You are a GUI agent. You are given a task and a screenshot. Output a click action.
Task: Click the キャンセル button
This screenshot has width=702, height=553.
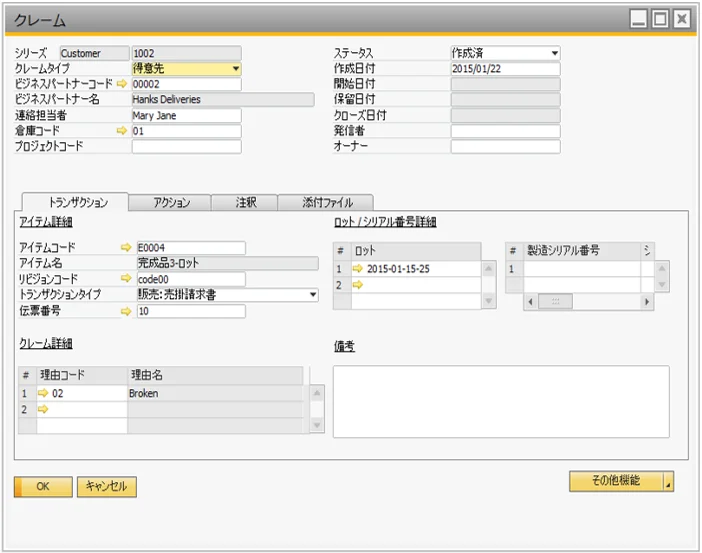[x=107, y=487]
